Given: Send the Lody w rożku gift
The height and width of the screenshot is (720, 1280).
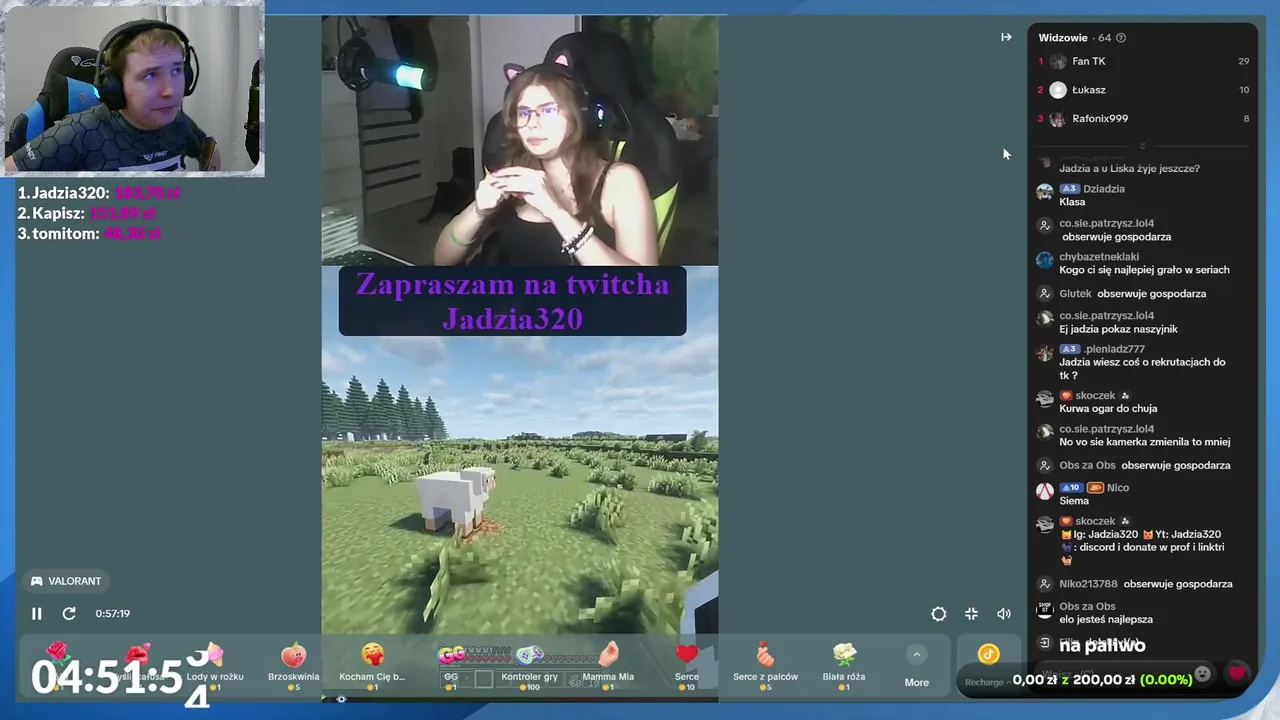Looking at the screenshot, I should pyautogui.click(x=214, y=666).
